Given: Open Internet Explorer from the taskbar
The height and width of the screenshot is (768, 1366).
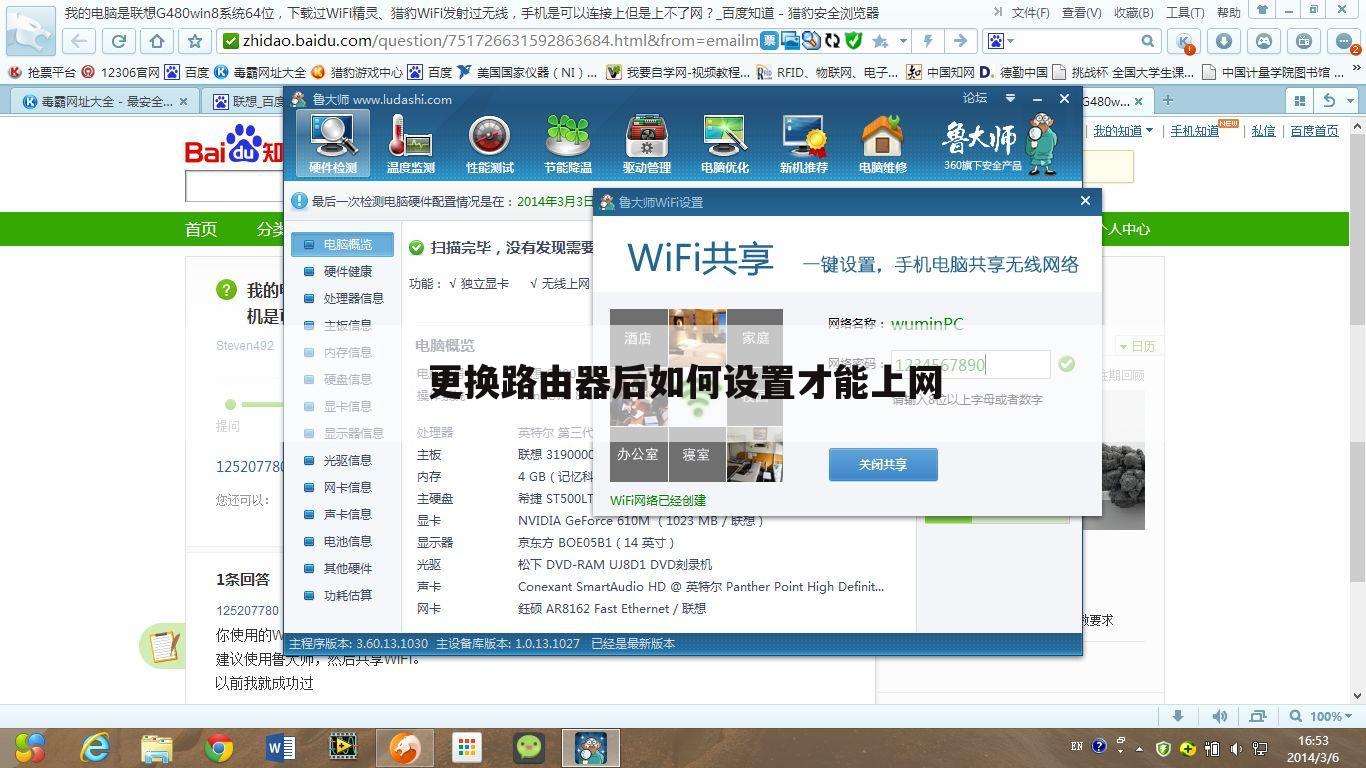Looking at the screenshot, I should [x=96, y=747].
